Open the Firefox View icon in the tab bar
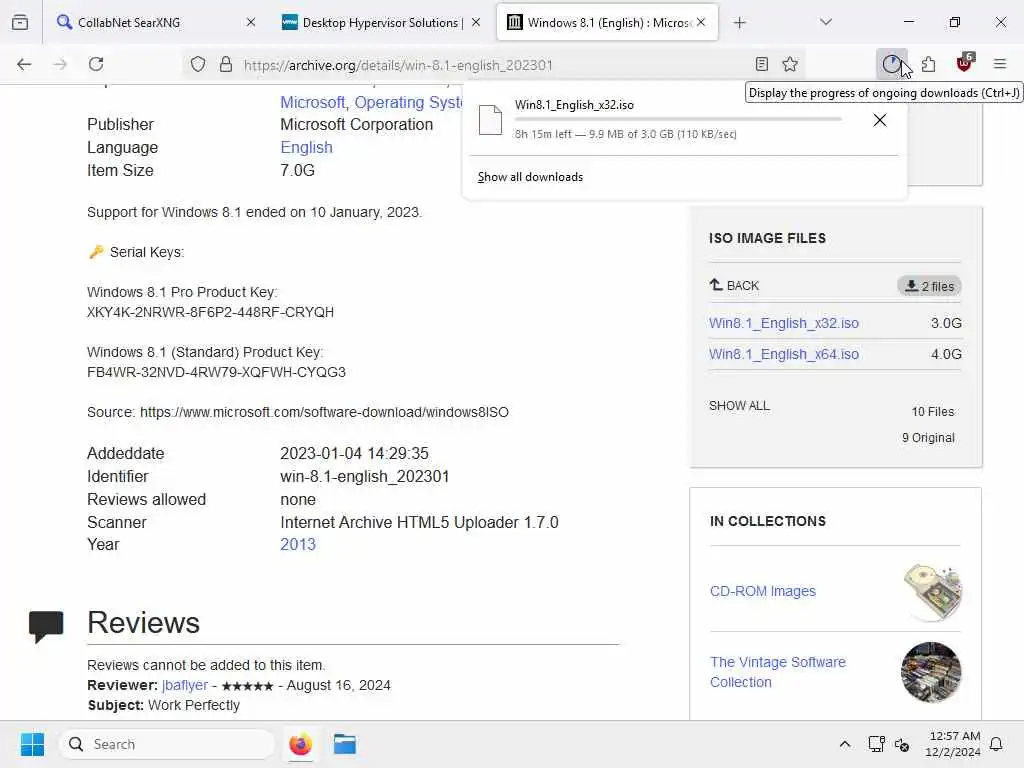Viewport: 1024px width, 768px height. tap(20, 22)
